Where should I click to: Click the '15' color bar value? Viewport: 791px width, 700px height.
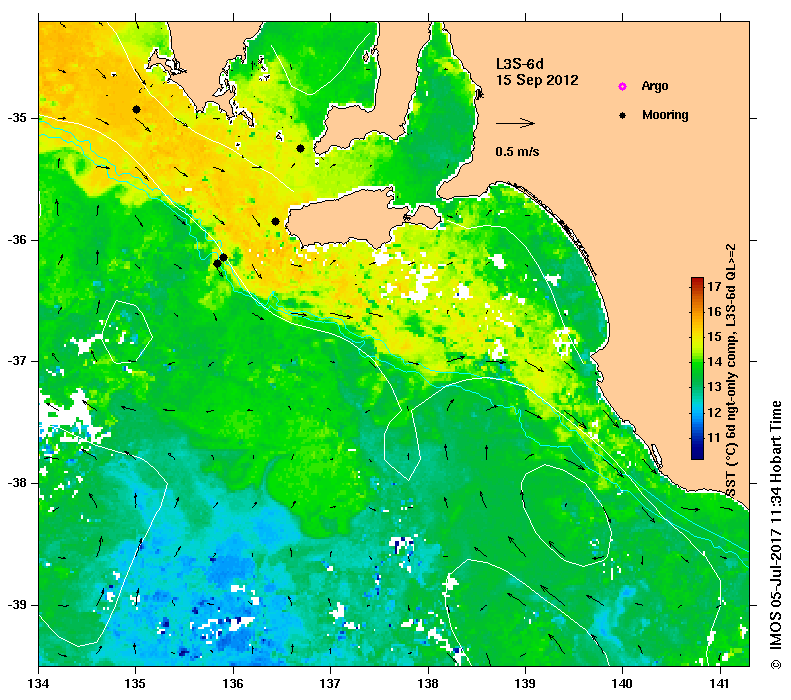714,336
